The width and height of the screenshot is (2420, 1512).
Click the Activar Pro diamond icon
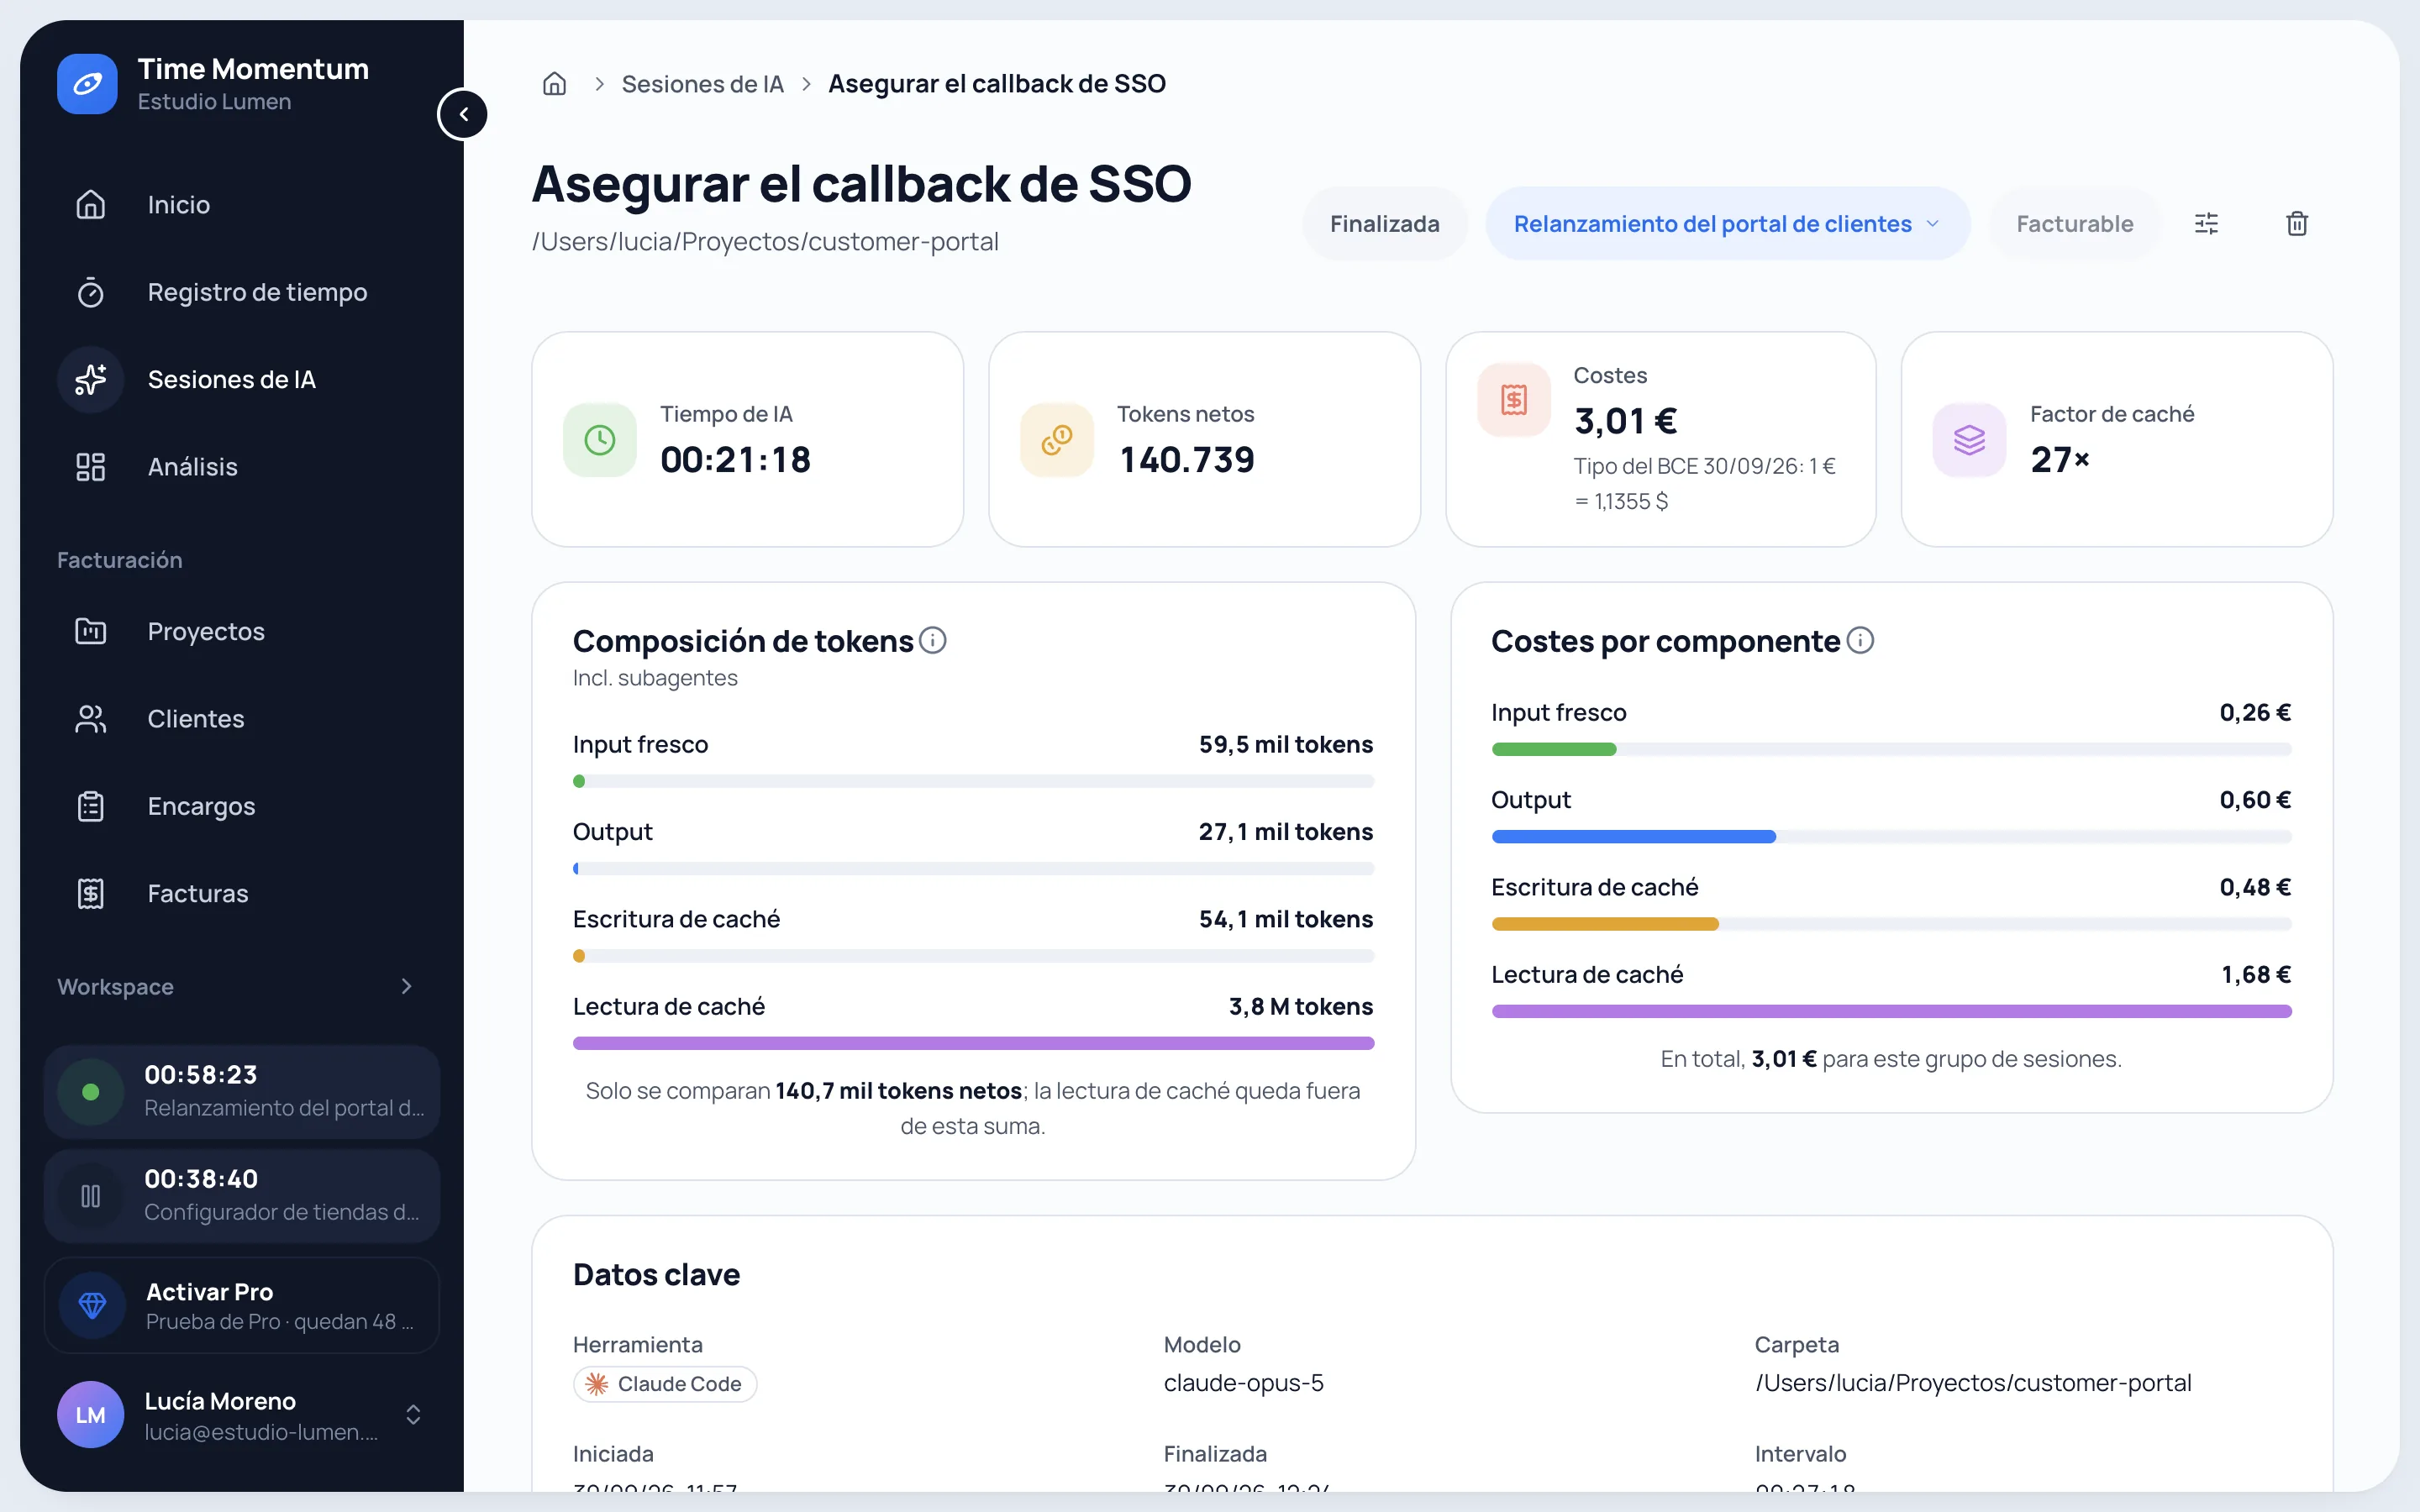tap(93, 1305)
